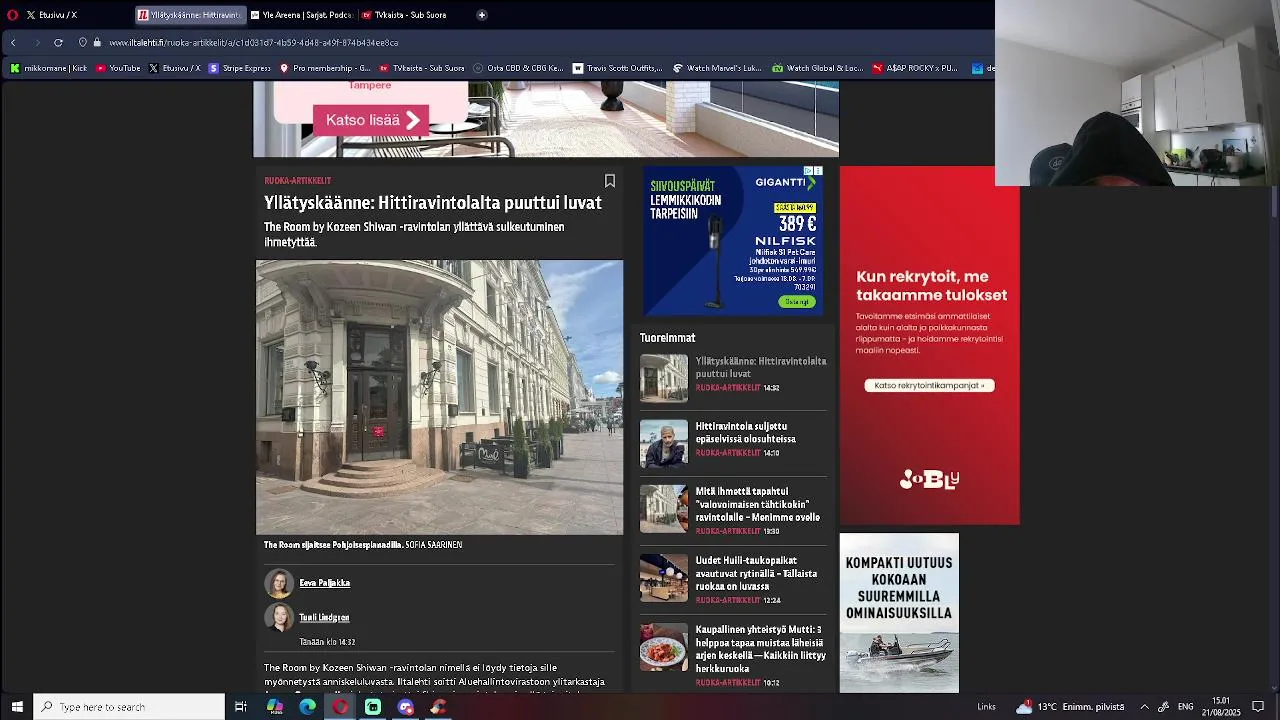
Task: Open a new tab with plus button
Action: 481,15
